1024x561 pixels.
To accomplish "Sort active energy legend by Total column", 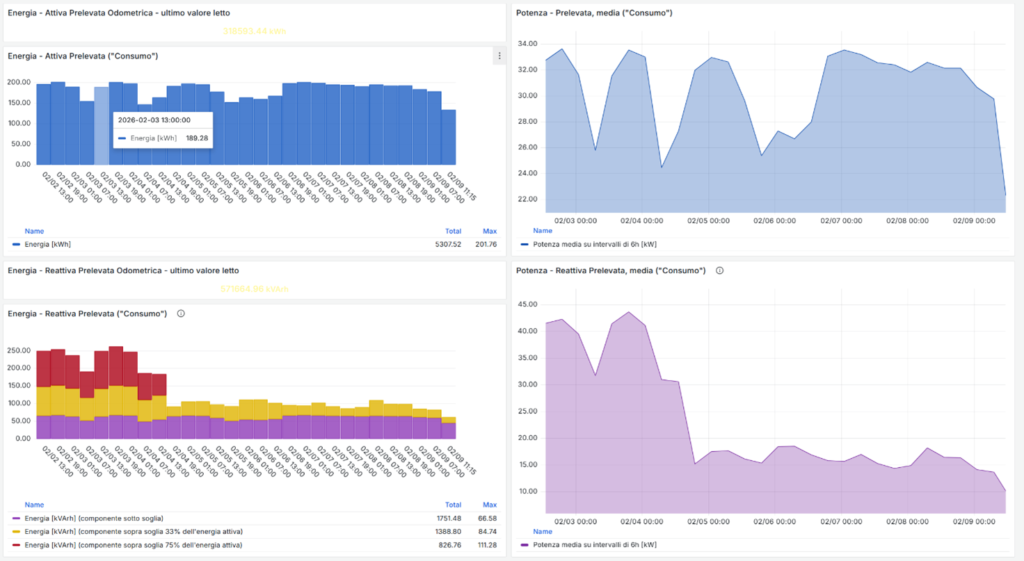I will [x=452, y=230].
